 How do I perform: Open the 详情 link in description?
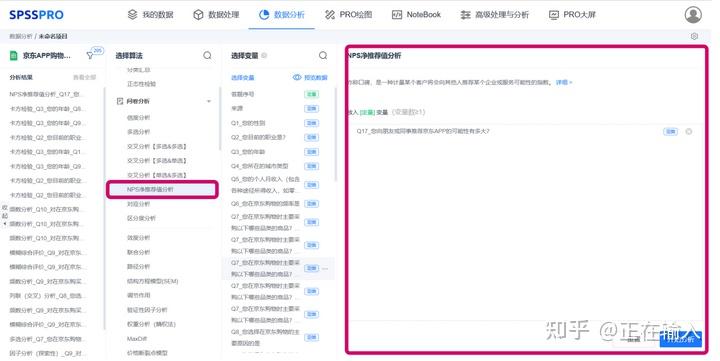(x=564, y=83)
